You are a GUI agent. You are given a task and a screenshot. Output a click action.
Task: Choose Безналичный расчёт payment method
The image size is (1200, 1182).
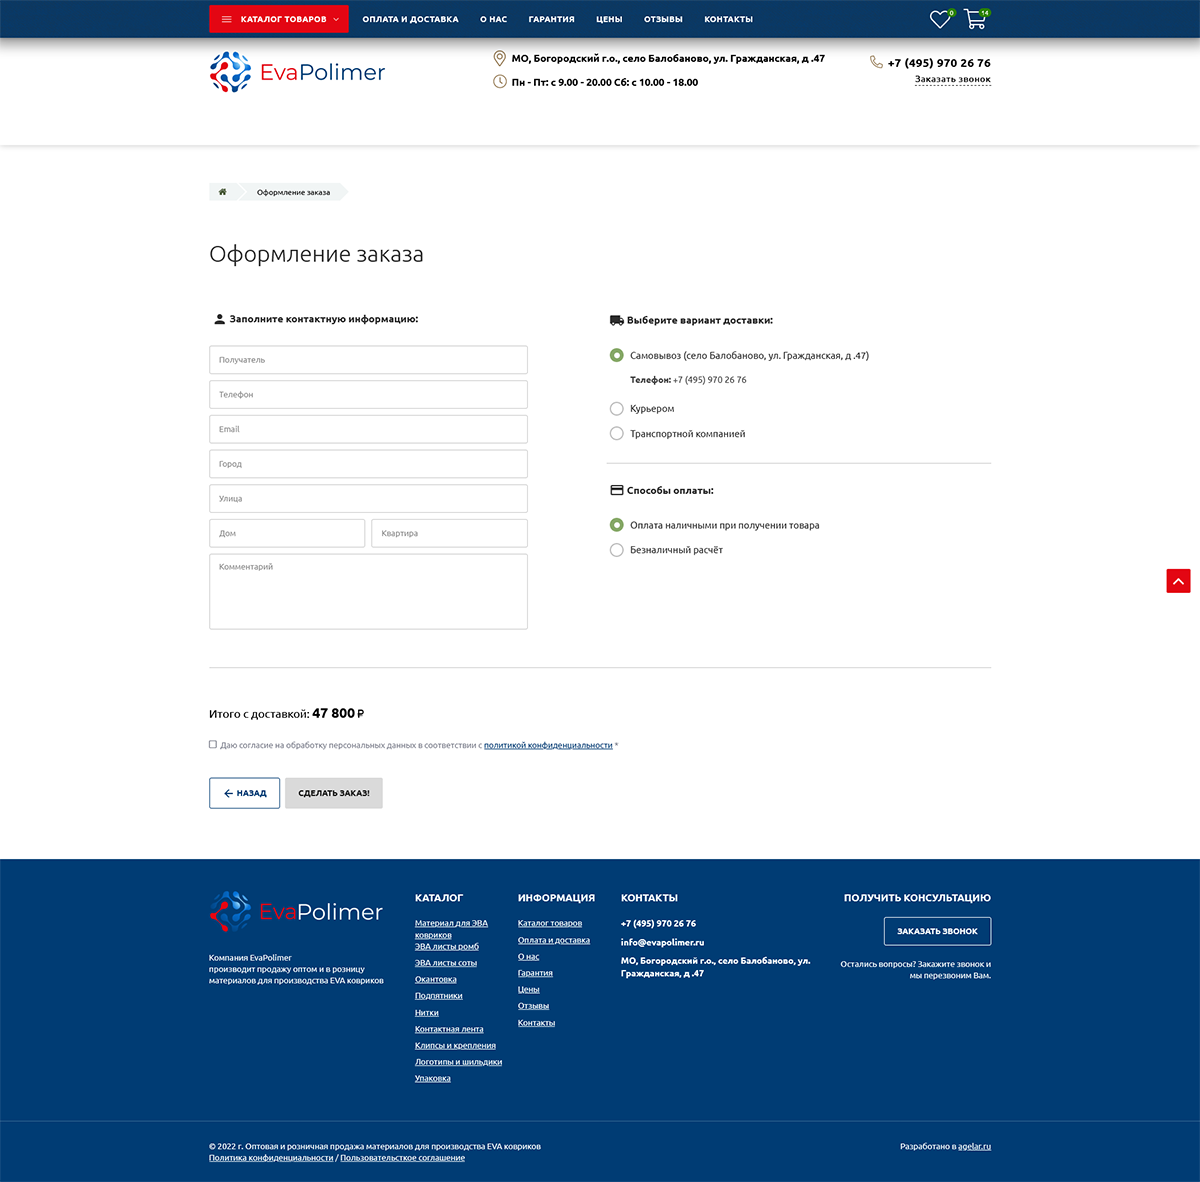(x=617, y=550)
